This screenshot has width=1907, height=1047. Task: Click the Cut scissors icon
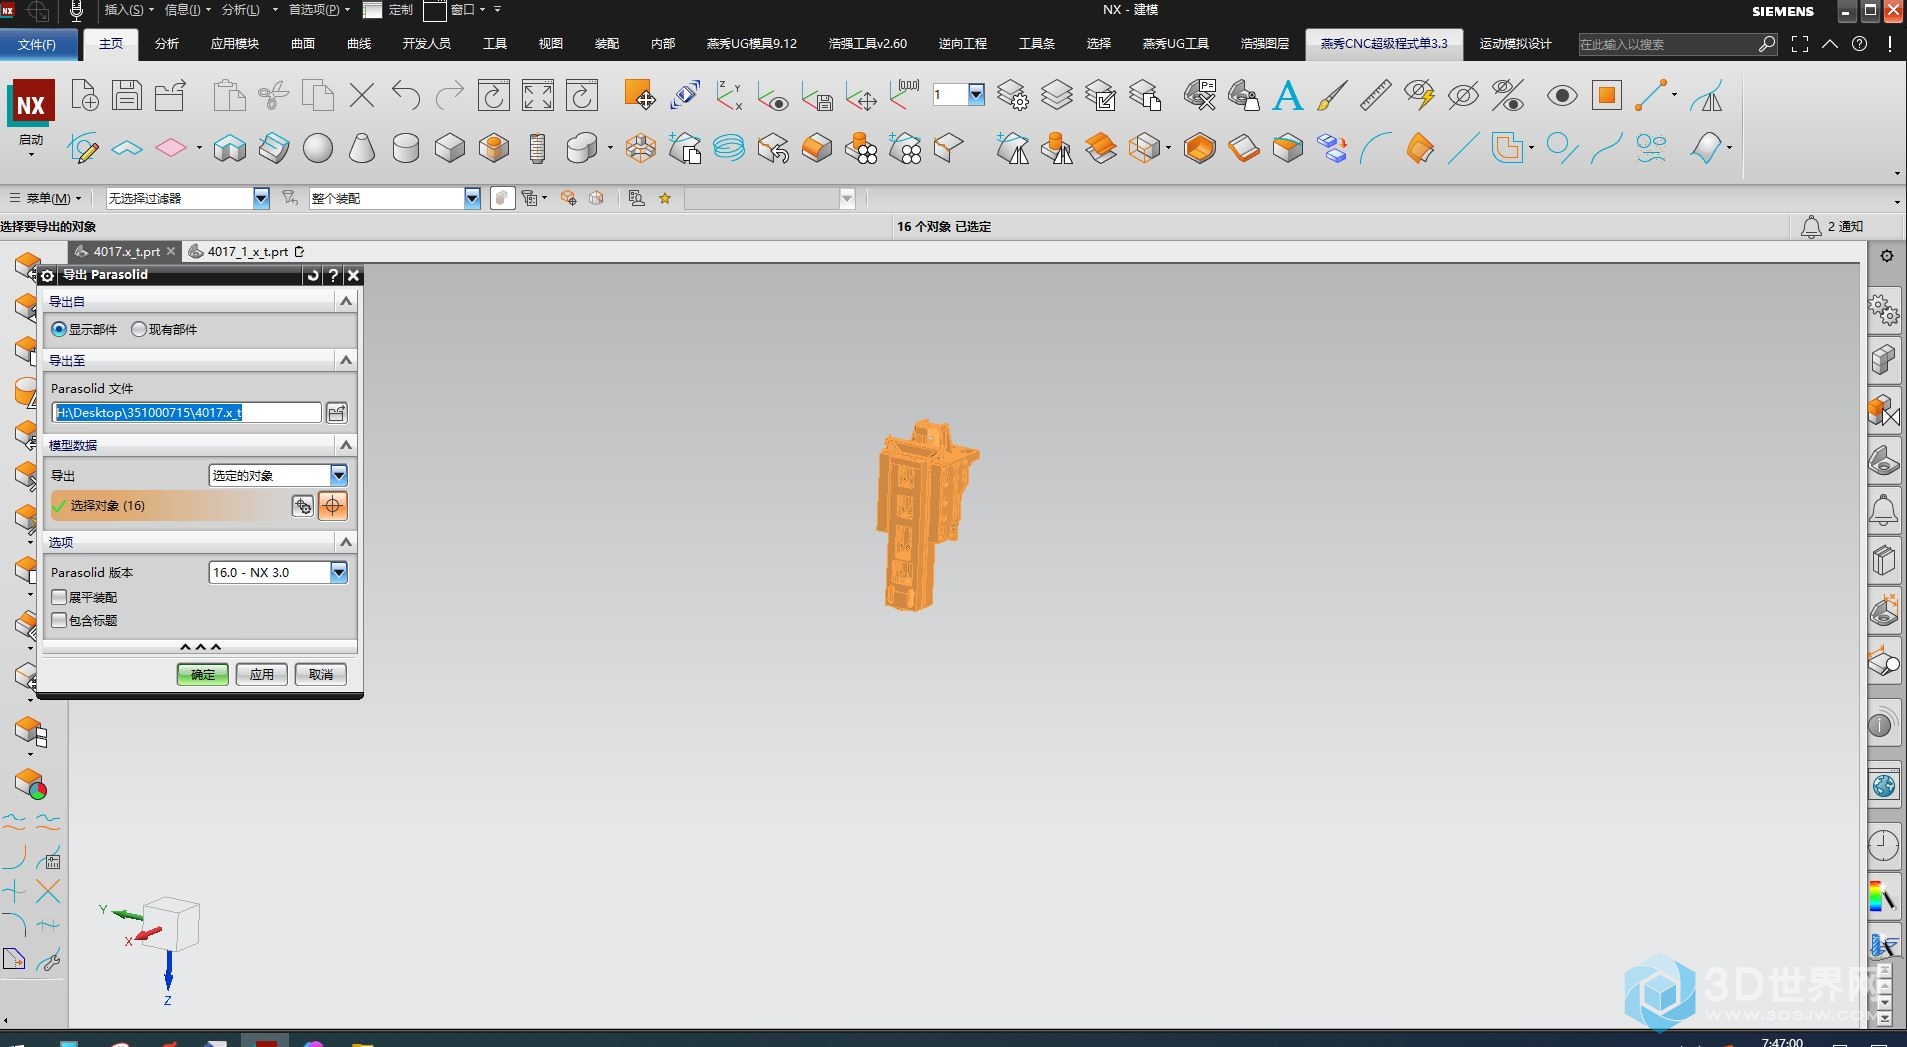273,96
